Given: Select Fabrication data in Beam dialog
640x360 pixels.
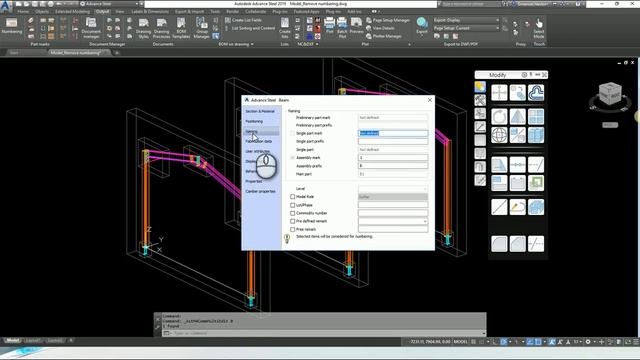Looking at the screenshot, I should coord(260,141).
